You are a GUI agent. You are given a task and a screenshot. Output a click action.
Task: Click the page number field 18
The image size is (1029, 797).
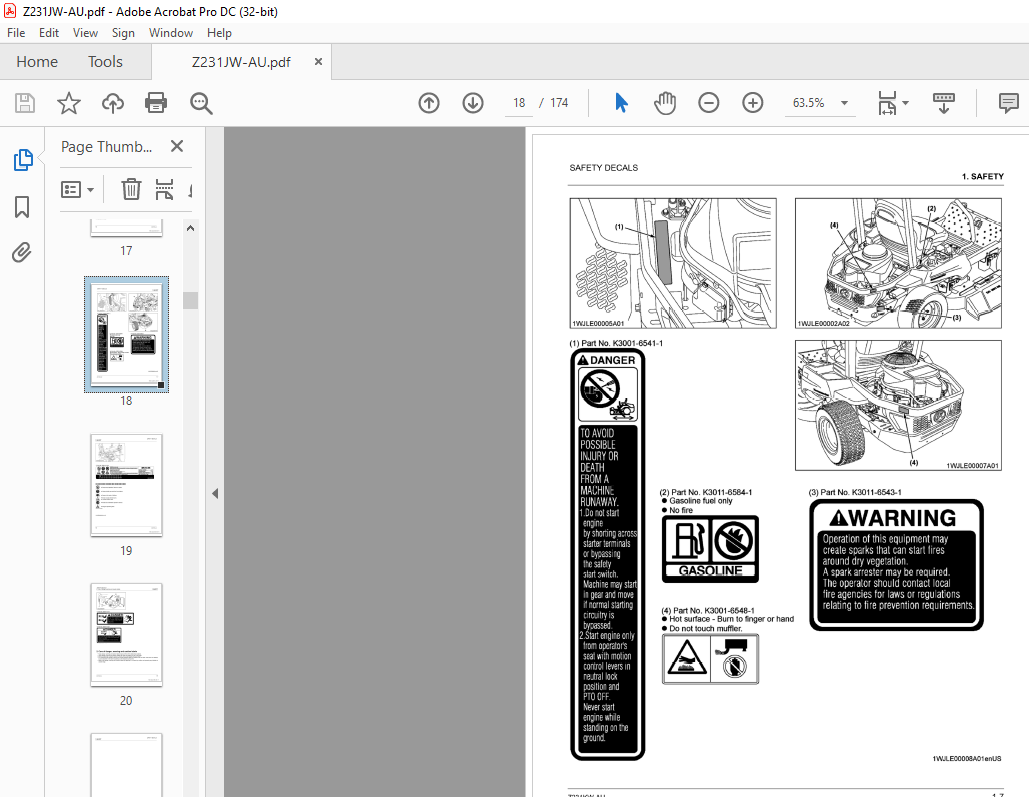[x=519, y=103]
